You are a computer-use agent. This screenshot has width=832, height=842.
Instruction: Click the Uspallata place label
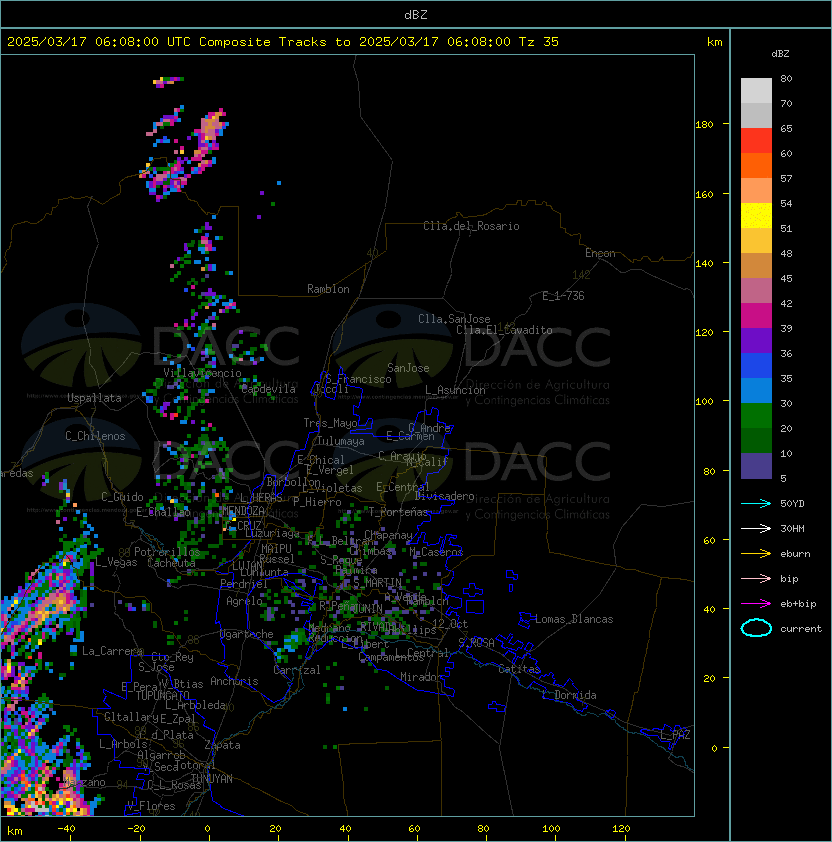94,398
